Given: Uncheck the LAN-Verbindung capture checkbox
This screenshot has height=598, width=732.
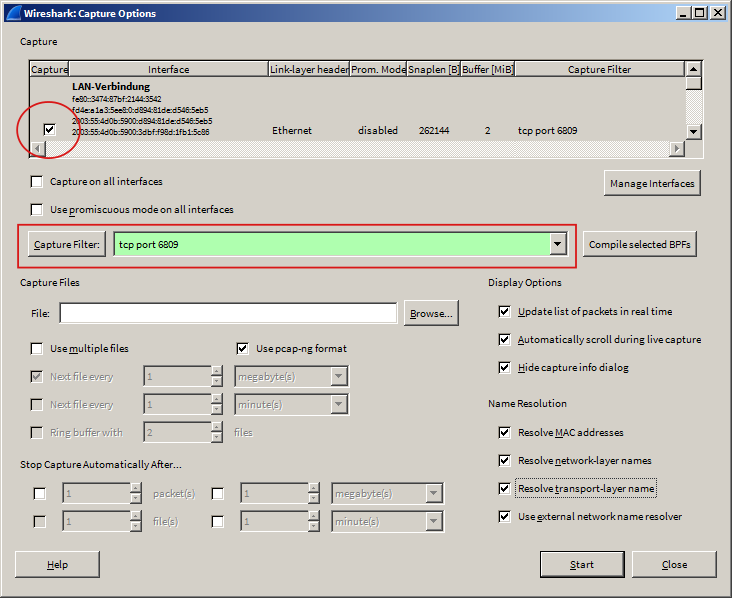Looking at the screenshot, I should click(49, 130).
